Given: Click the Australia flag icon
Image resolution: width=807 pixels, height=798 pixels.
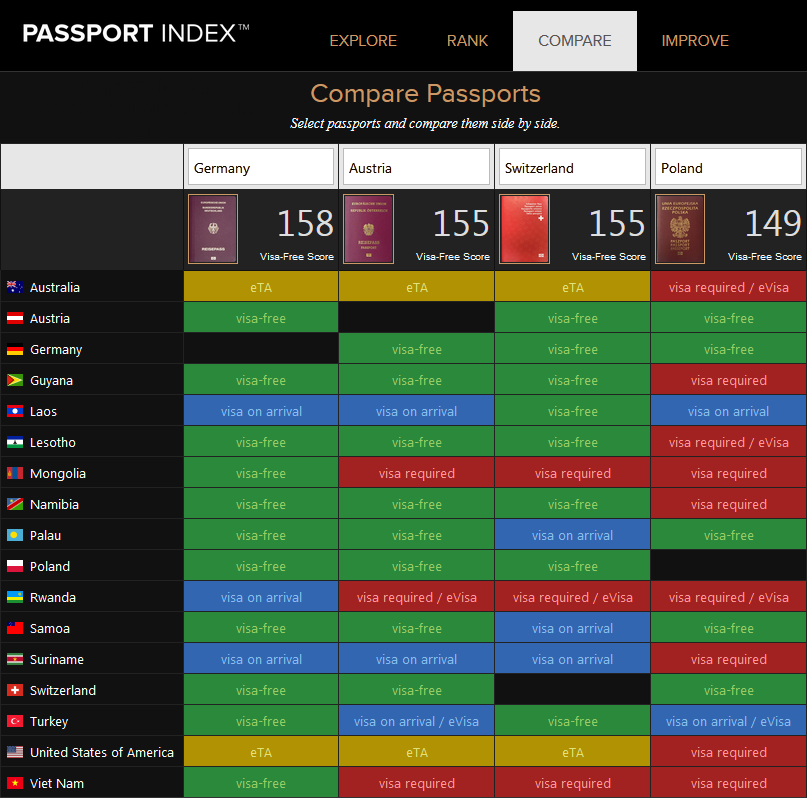Looking at the screenshot, I should coord(15,288).
